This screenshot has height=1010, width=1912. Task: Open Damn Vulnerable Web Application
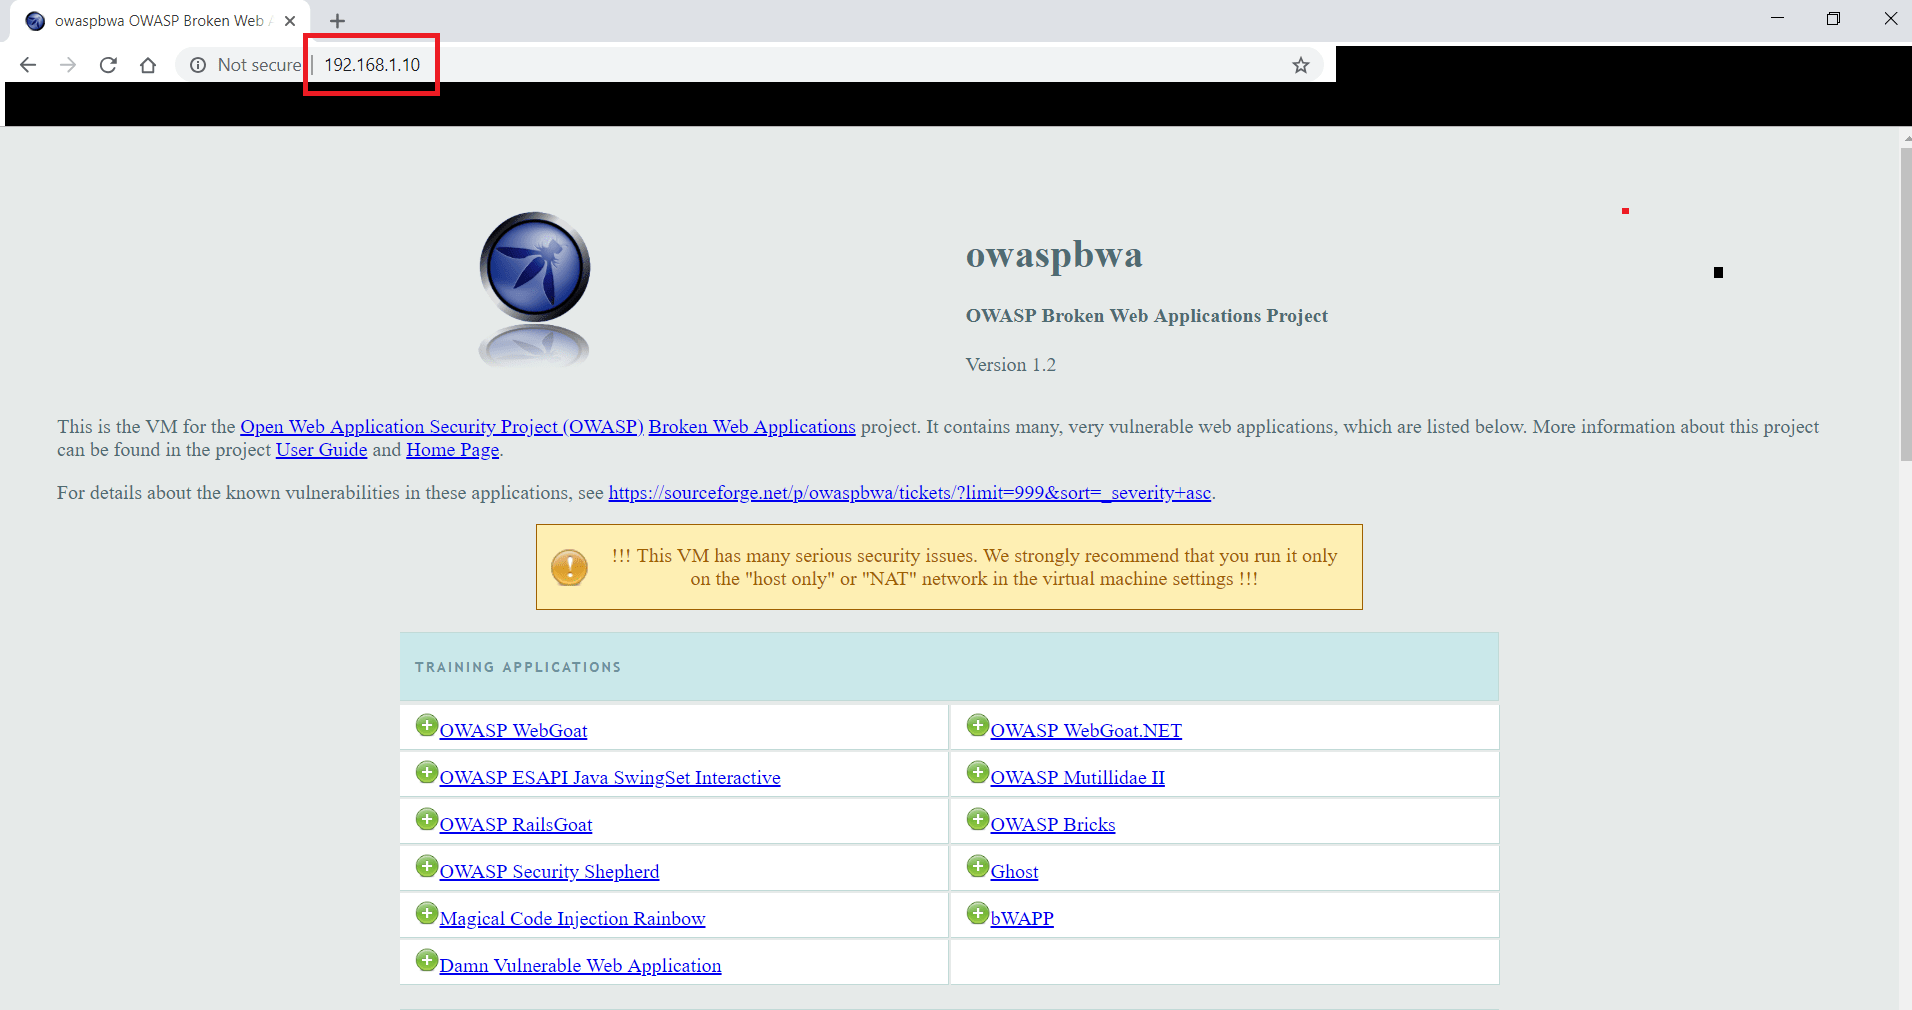pyautogui.click(x=580, y=965)
